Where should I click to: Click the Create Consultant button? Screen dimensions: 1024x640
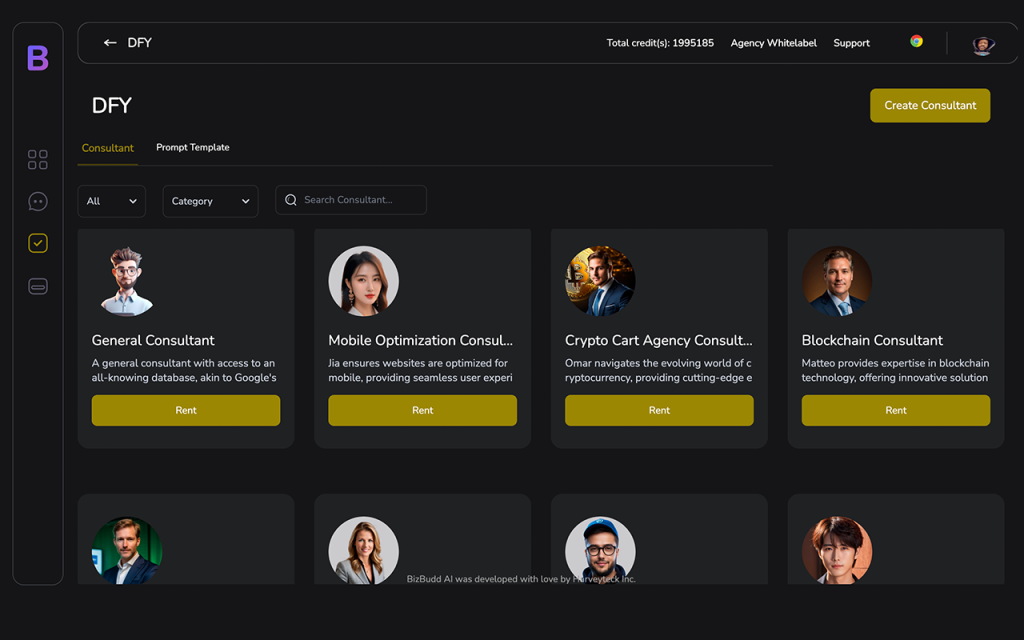tap(930, 105)
